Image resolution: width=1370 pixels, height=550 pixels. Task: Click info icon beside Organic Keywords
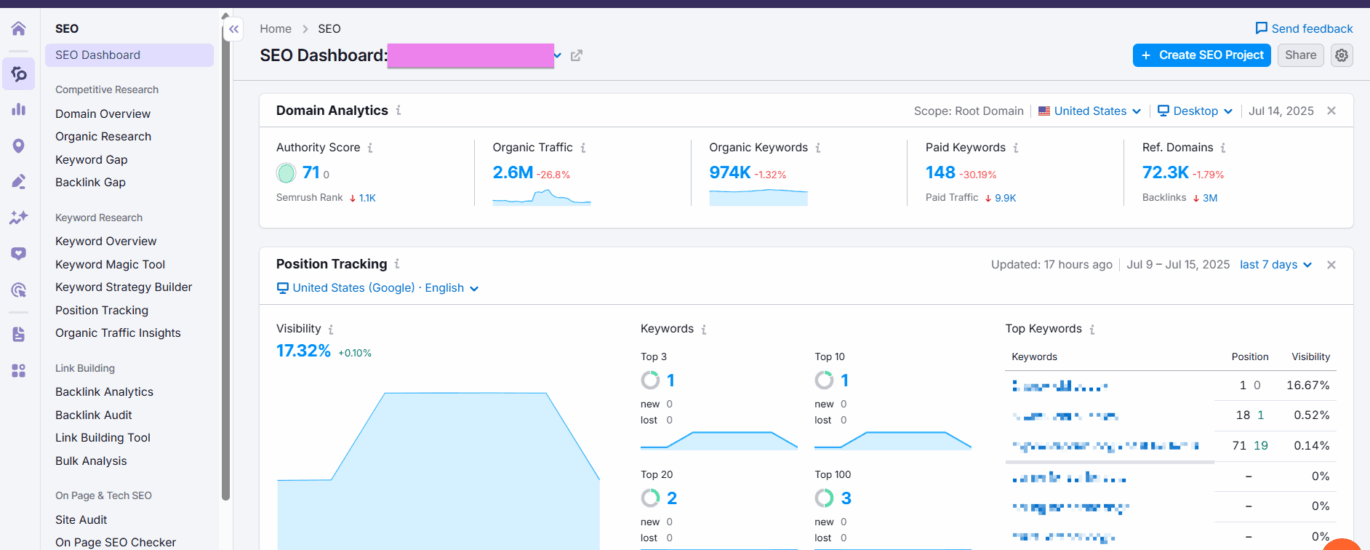[818, 148]
